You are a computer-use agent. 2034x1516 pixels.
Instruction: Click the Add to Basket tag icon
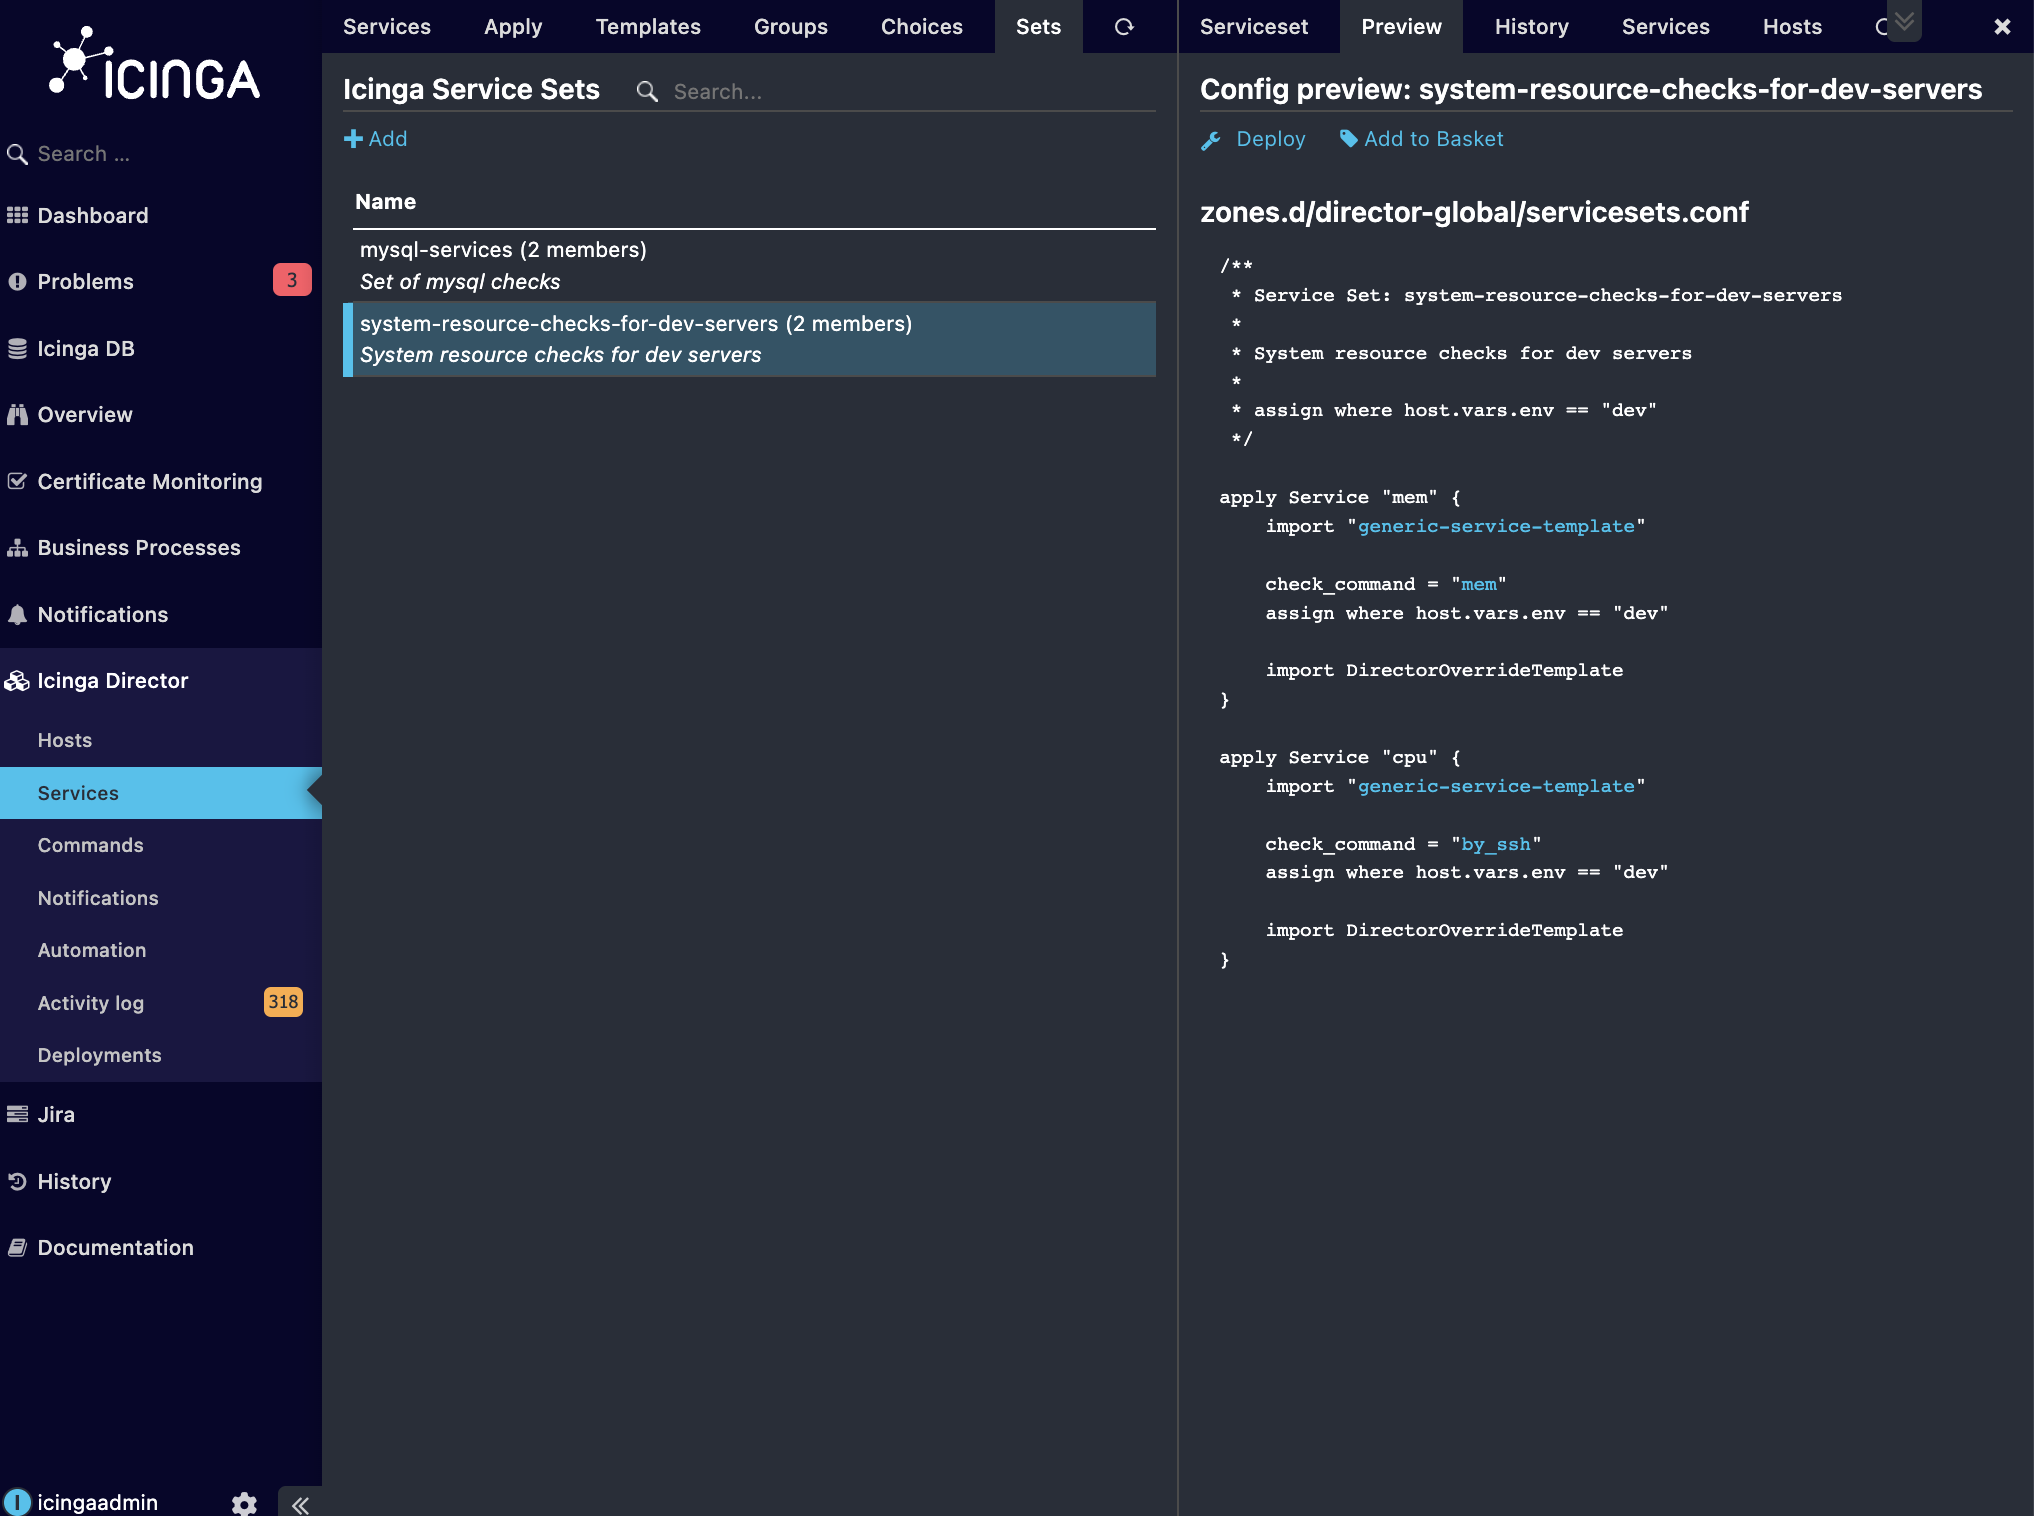[1349, 139]
